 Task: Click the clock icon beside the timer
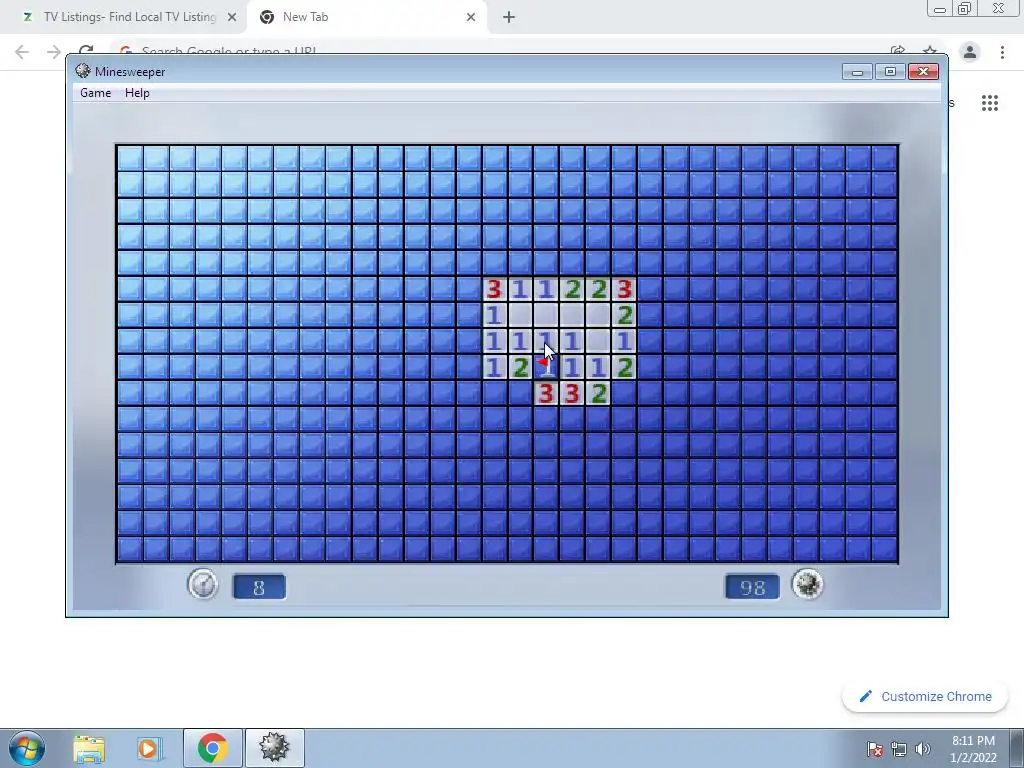203,584
